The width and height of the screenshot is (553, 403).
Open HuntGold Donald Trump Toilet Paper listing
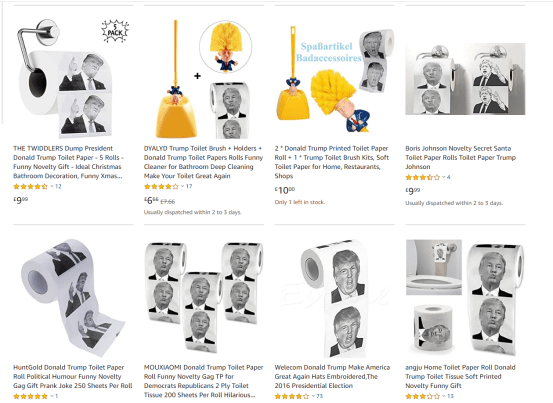tap(73, 377)
